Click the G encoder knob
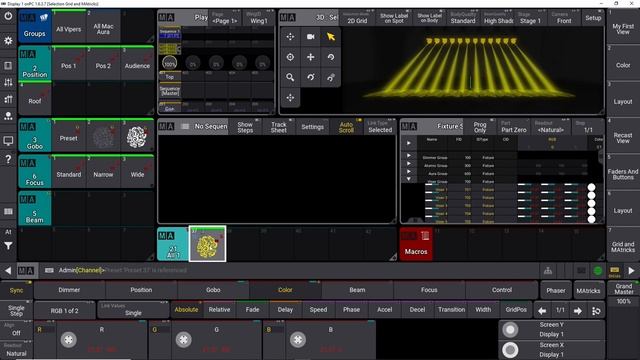Image resolution: width=640 pixels, height=360 pixels. click(184, 340)
